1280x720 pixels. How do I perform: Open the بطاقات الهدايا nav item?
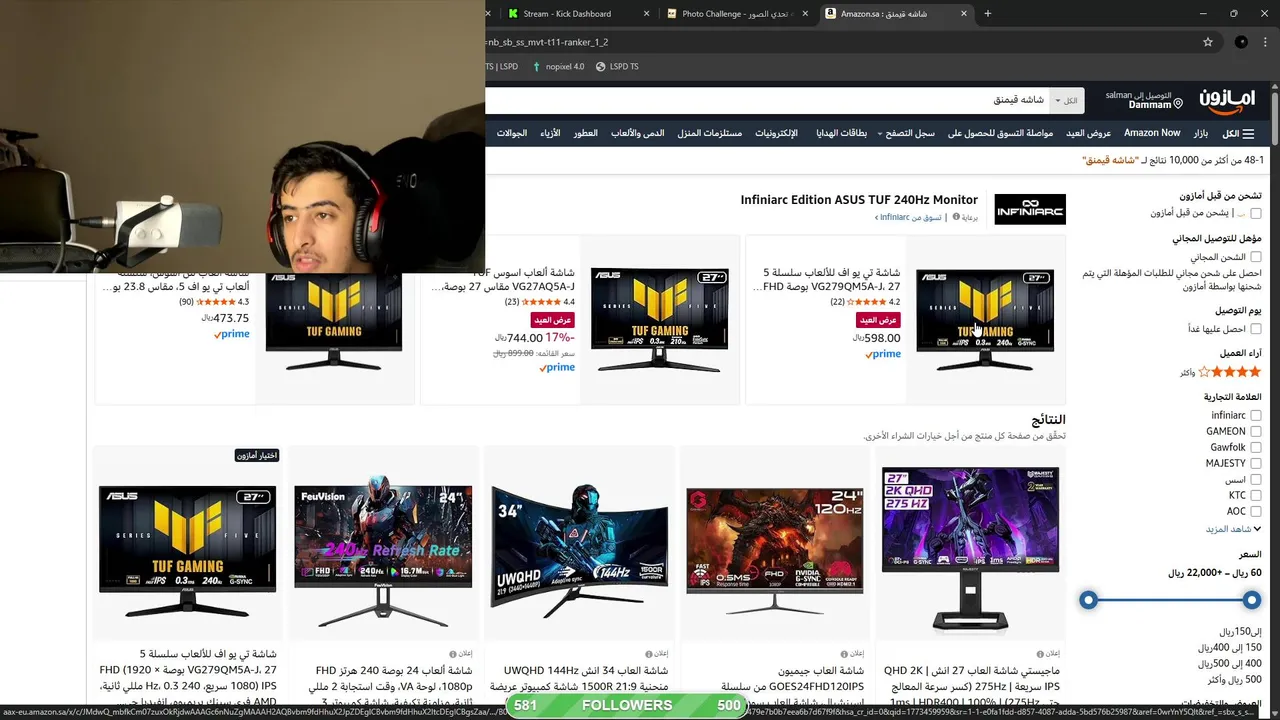click(x=841, y=133)
